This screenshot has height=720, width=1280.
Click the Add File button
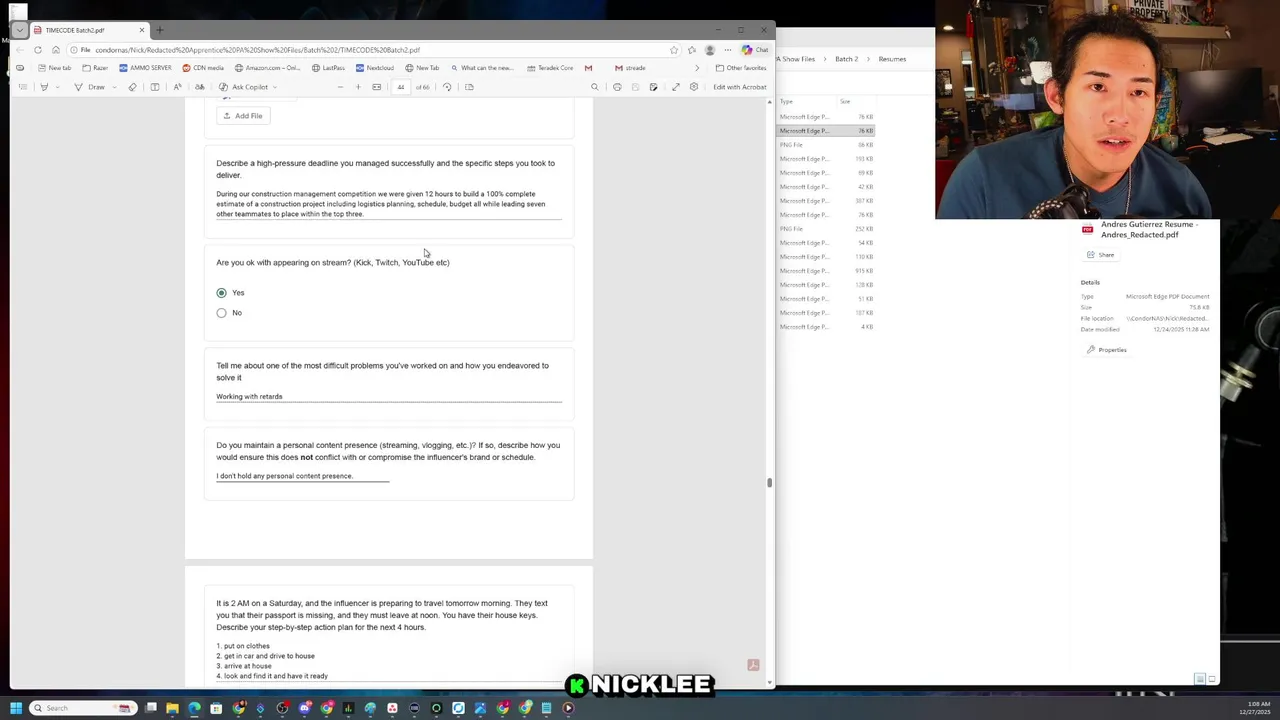243,116
